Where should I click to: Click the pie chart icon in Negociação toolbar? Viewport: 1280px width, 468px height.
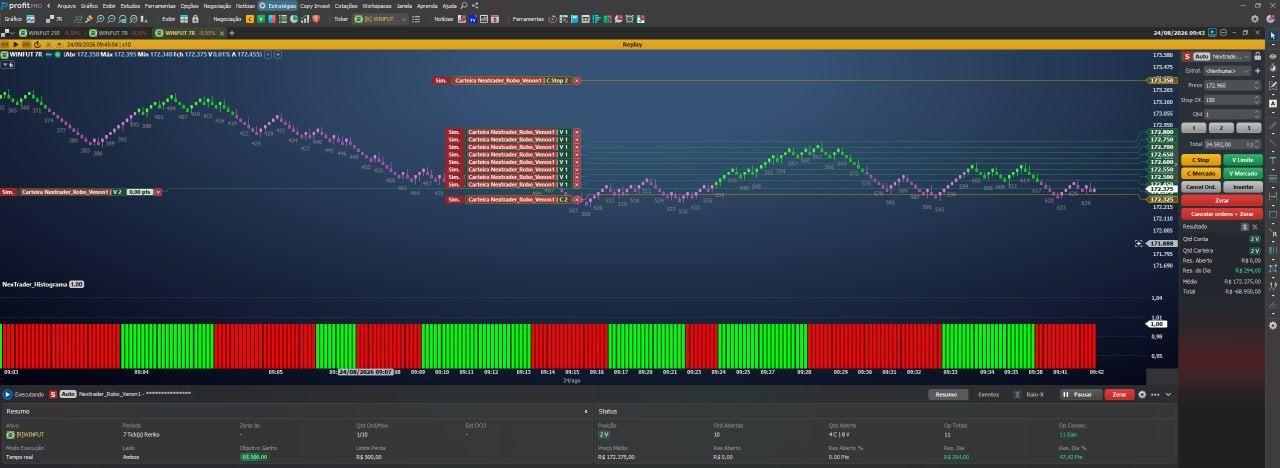click(294, 19)
